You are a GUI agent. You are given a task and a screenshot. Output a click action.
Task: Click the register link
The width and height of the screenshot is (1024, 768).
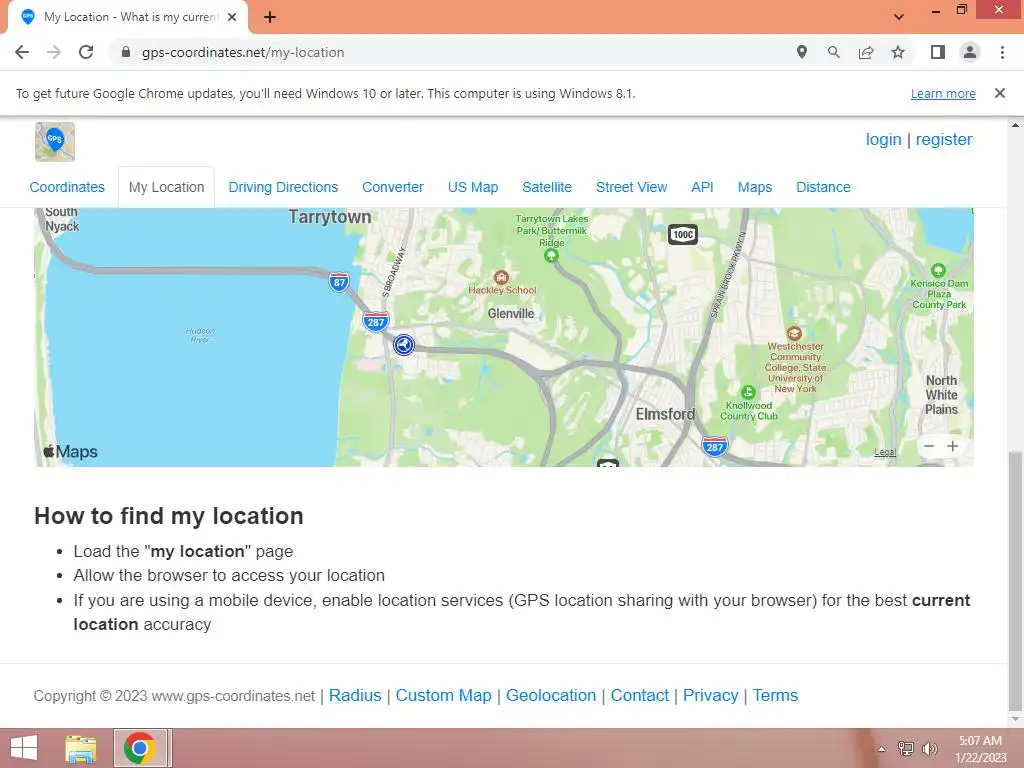[944, 139]
